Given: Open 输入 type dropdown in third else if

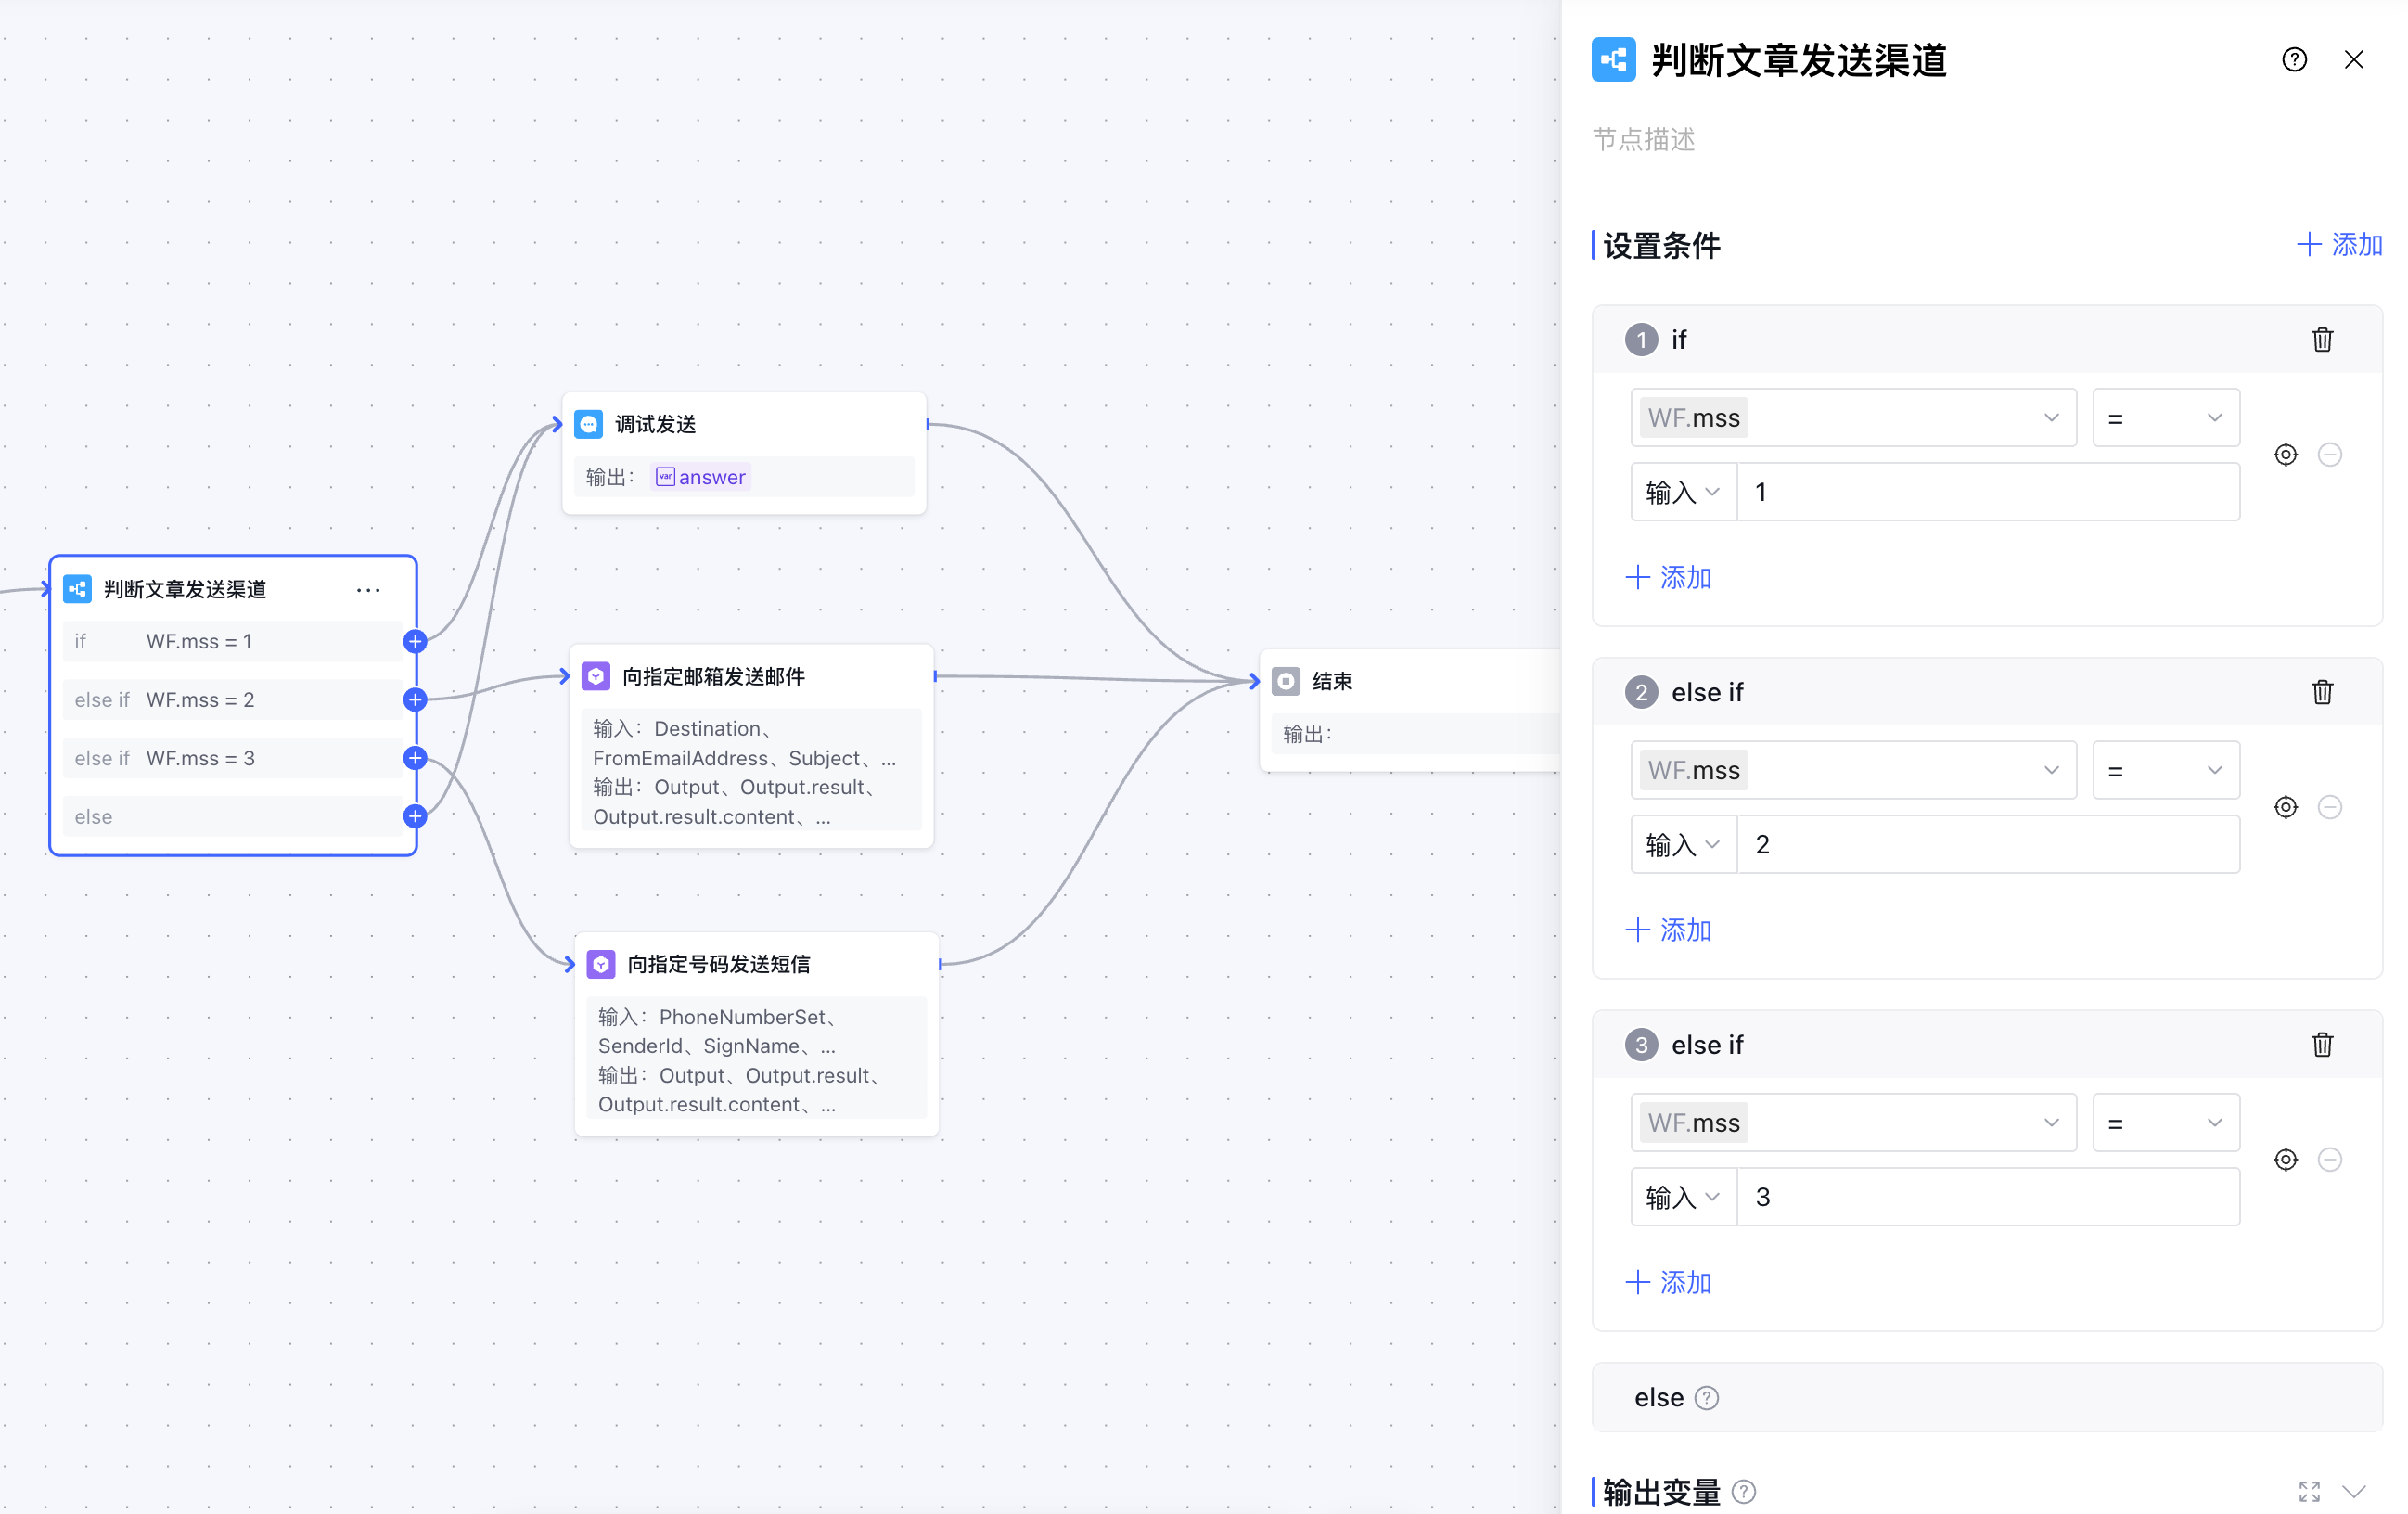Looking at the screenshot, I should tap(1682, 1197).
